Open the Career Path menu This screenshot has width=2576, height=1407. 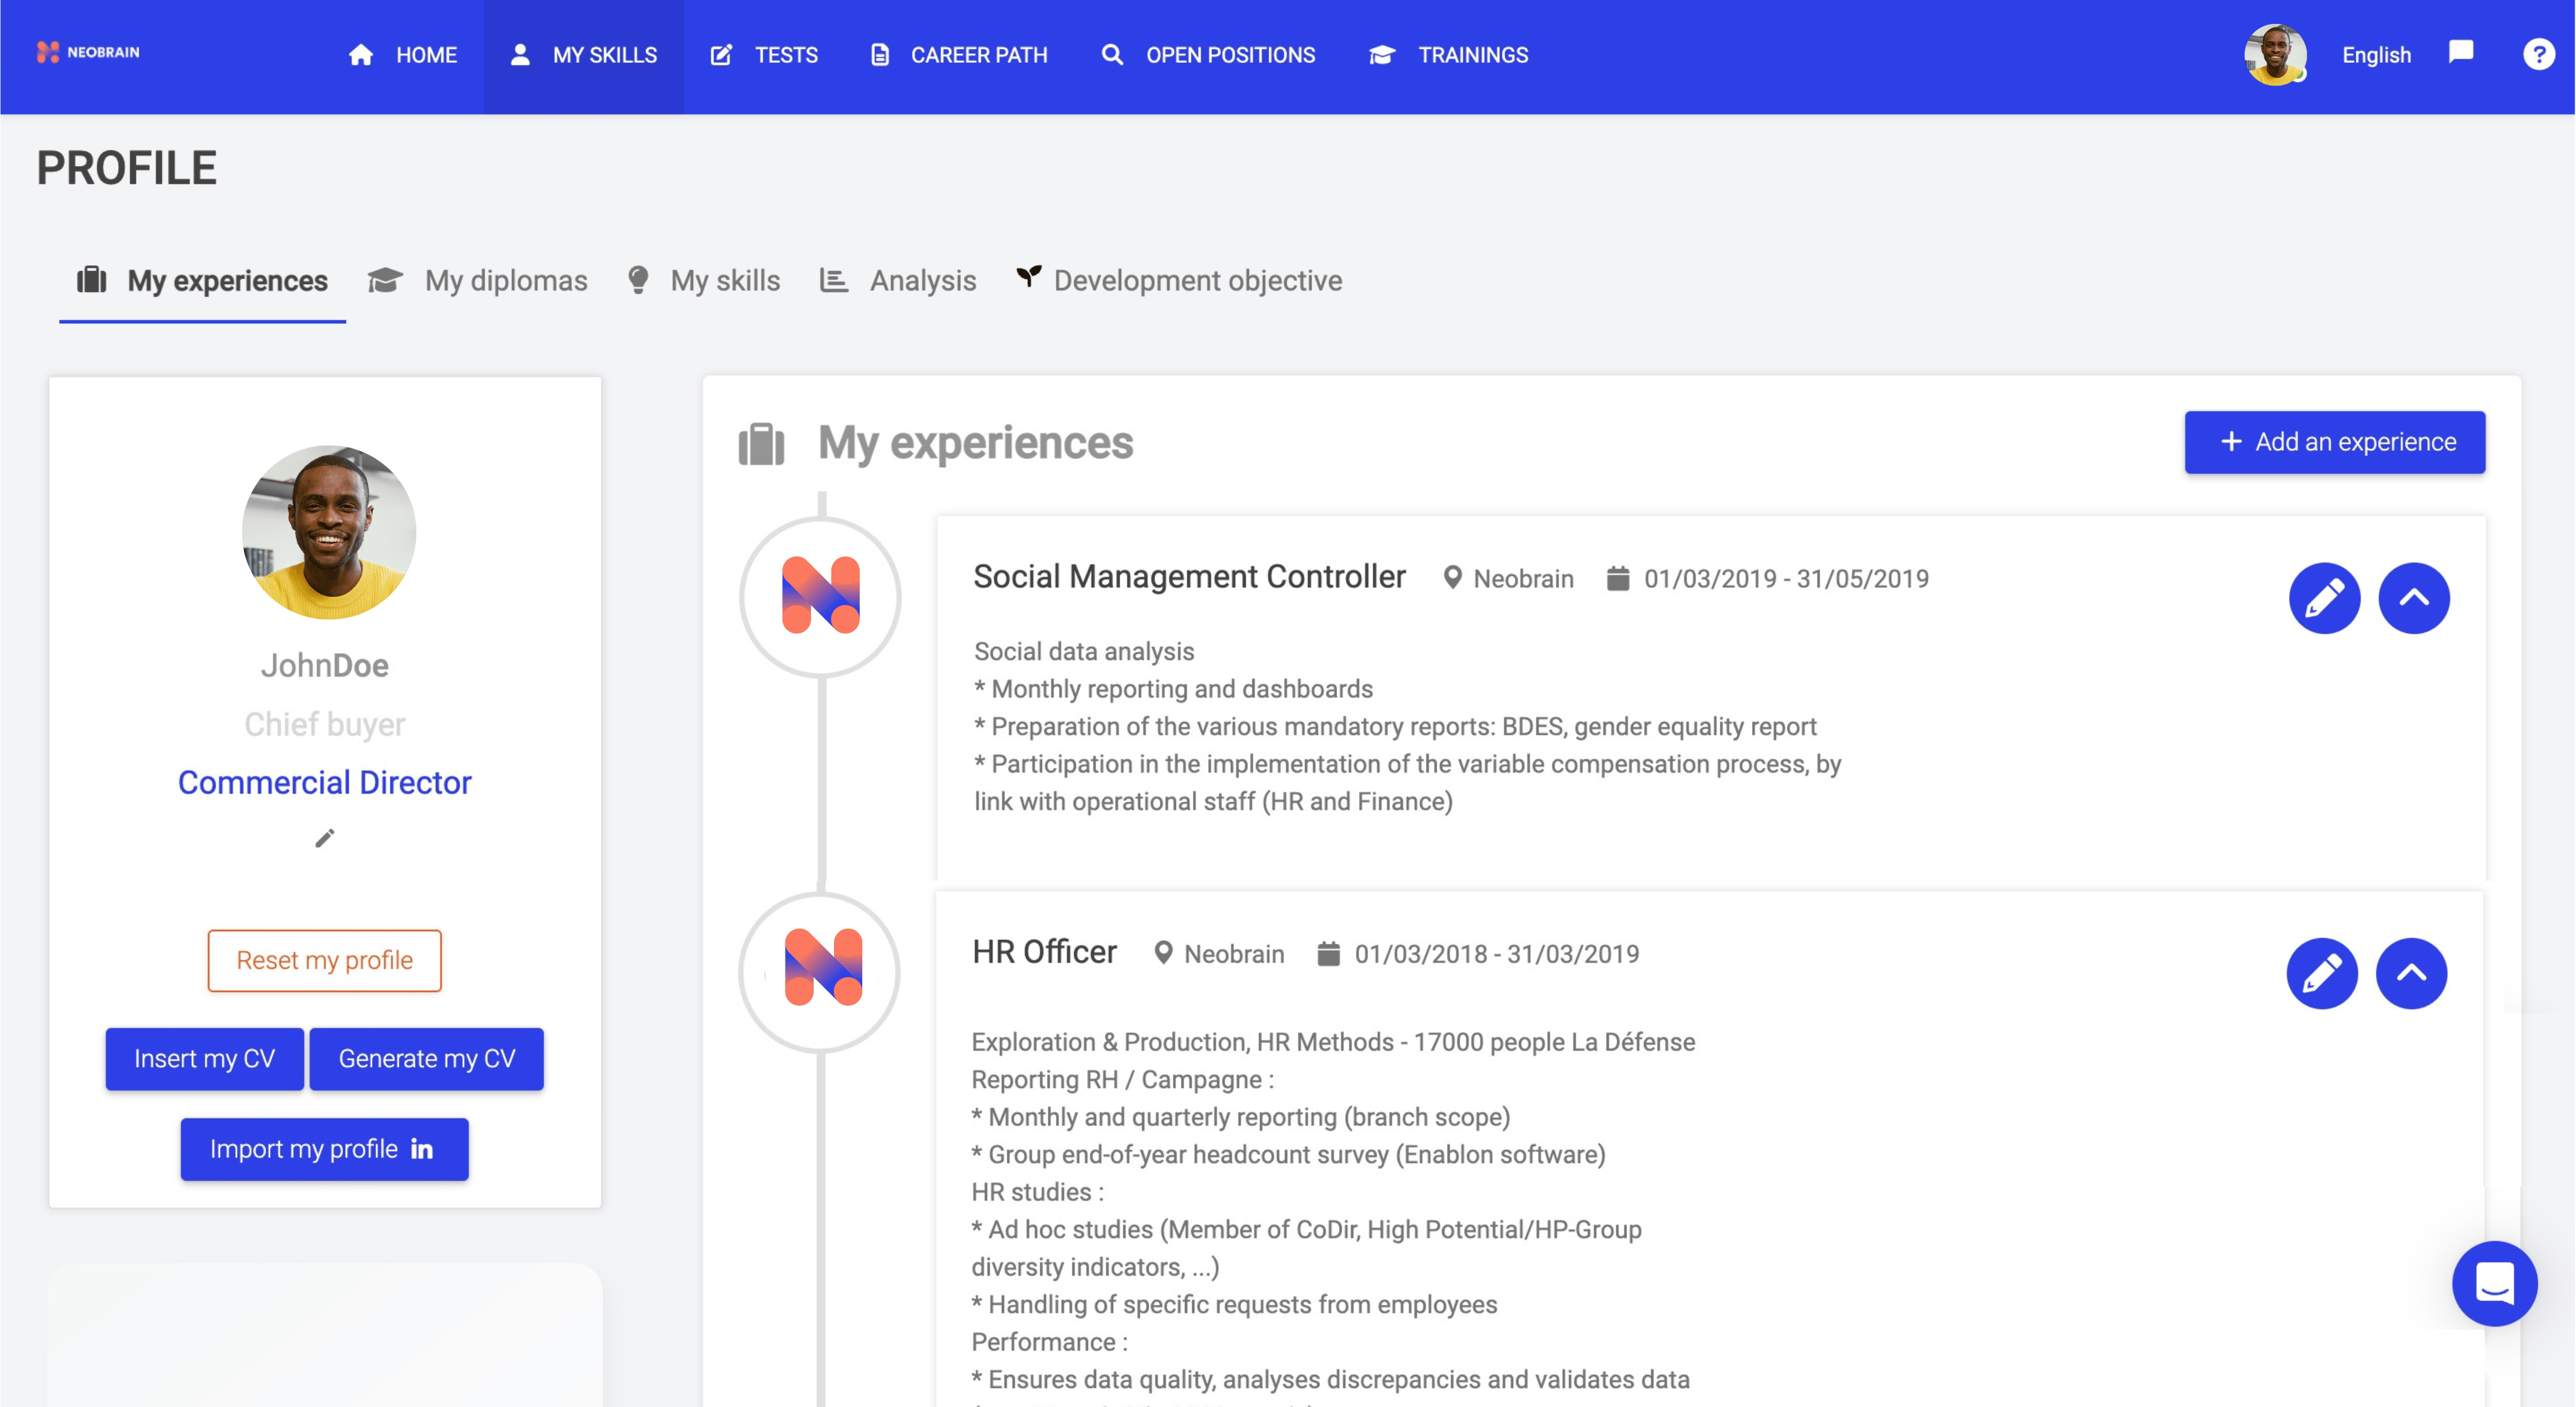pyautogui.click(x=959, y=55)
